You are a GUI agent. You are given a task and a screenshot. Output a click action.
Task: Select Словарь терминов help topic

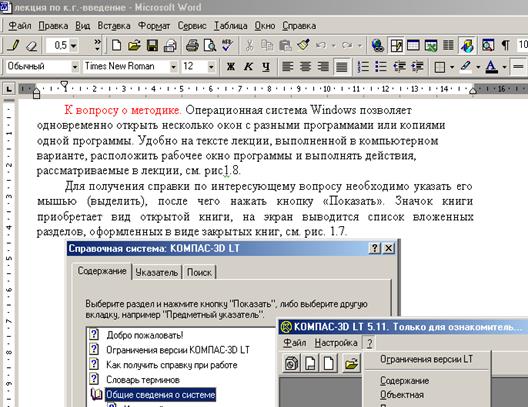pos(143,380)
